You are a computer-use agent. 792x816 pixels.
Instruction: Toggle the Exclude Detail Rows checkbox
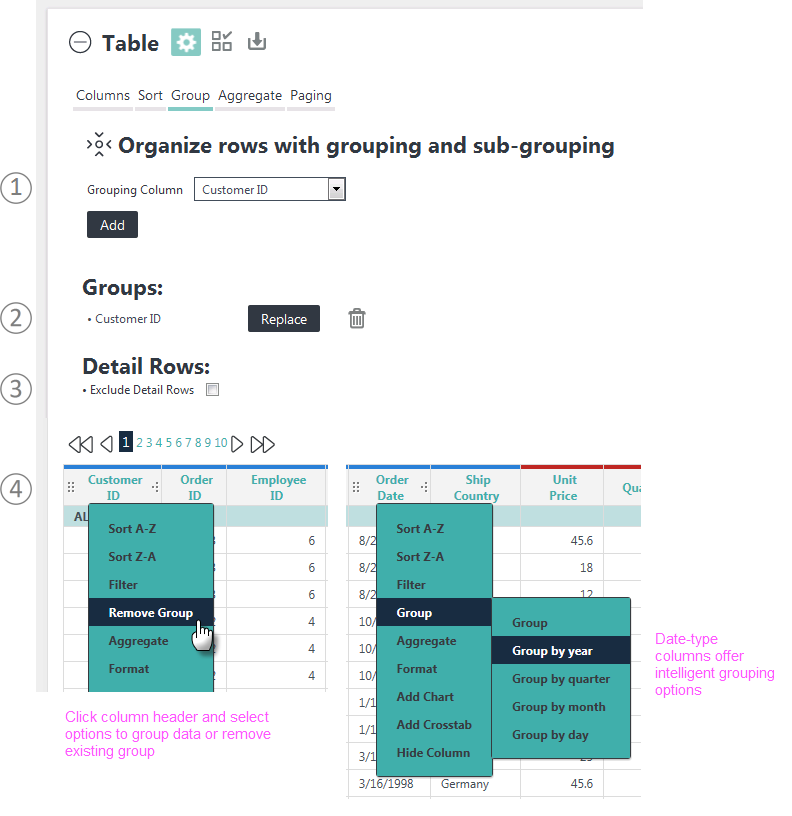pos(212,389)
